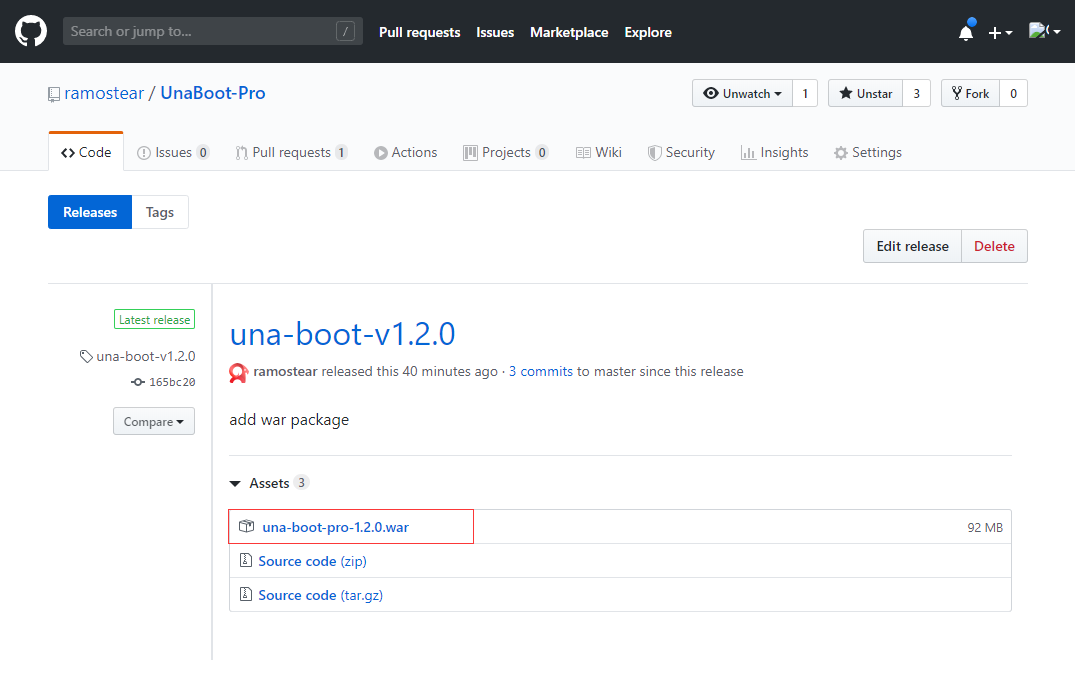The width and height of the screenshot is (1075, 685).
Task: Click the red Delete button
Action: click(994, 246)
